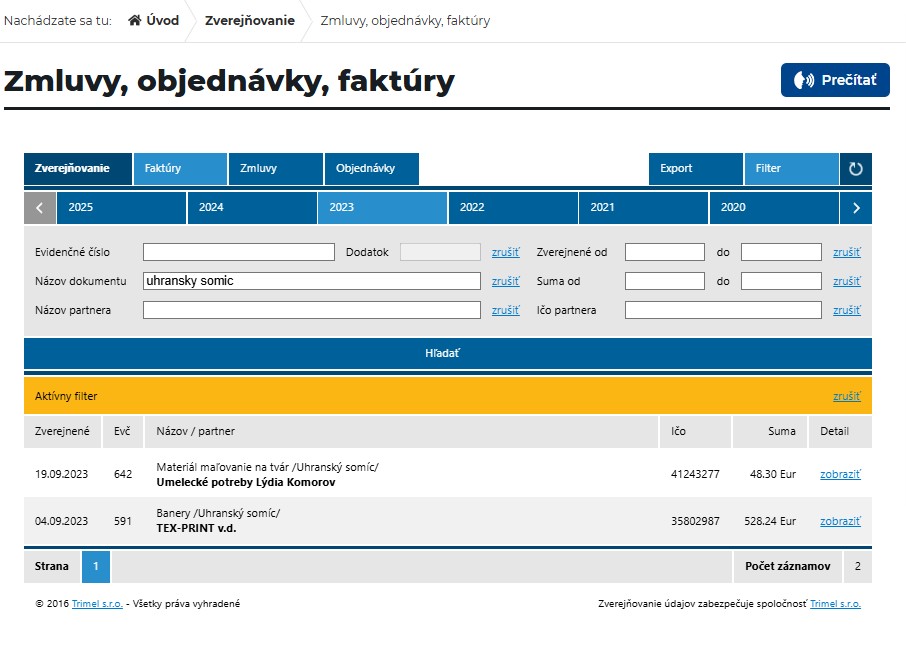This screenshot has width=906, height=655.
Task: Clear the active filter via zrušiť
Action: pyautogui.click(x=846, y=396)
